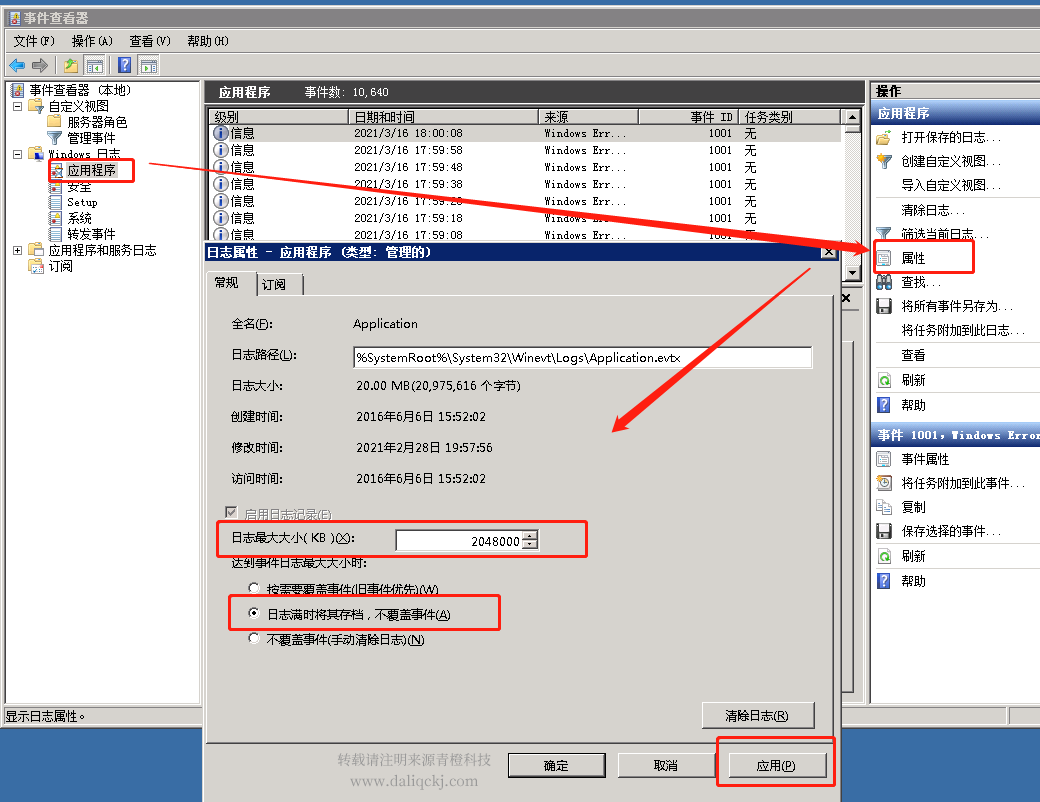The image size is (1040, 802).
Task: Open 属性 in Actions pane
Action: [913, 258]
